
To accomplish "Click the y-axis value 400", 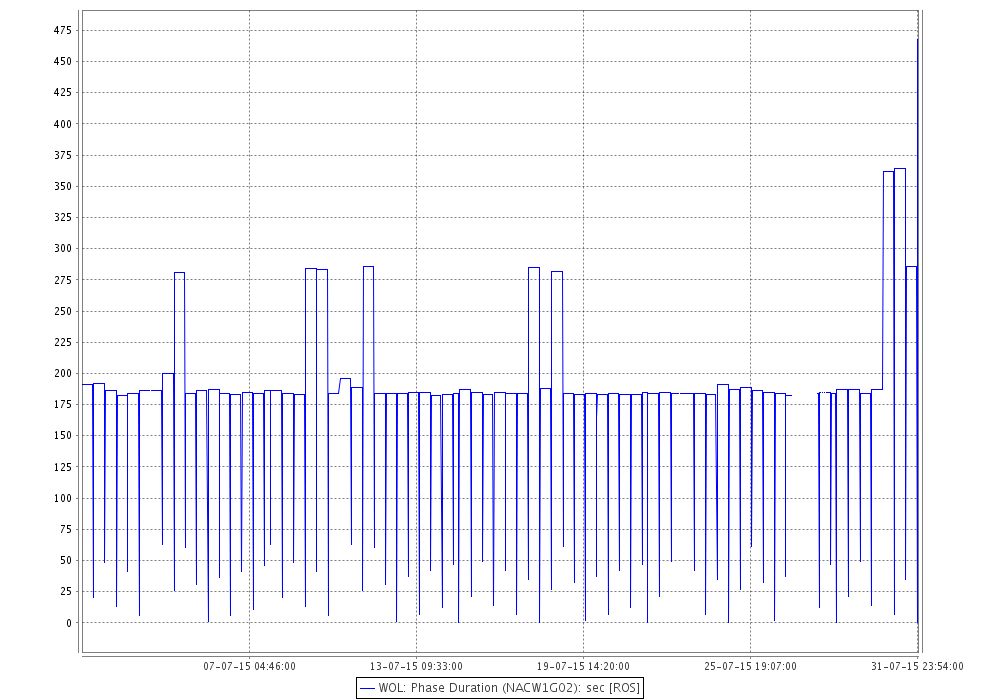I will coord(62,124).
